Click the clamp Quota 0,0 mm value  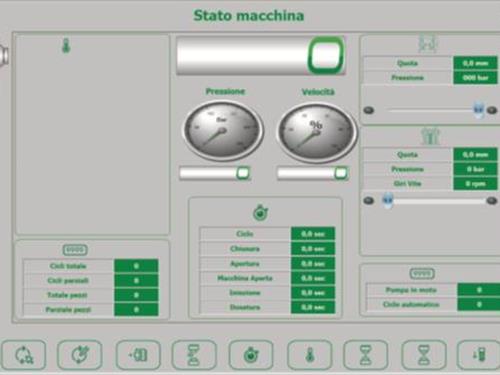coord(475,63)
